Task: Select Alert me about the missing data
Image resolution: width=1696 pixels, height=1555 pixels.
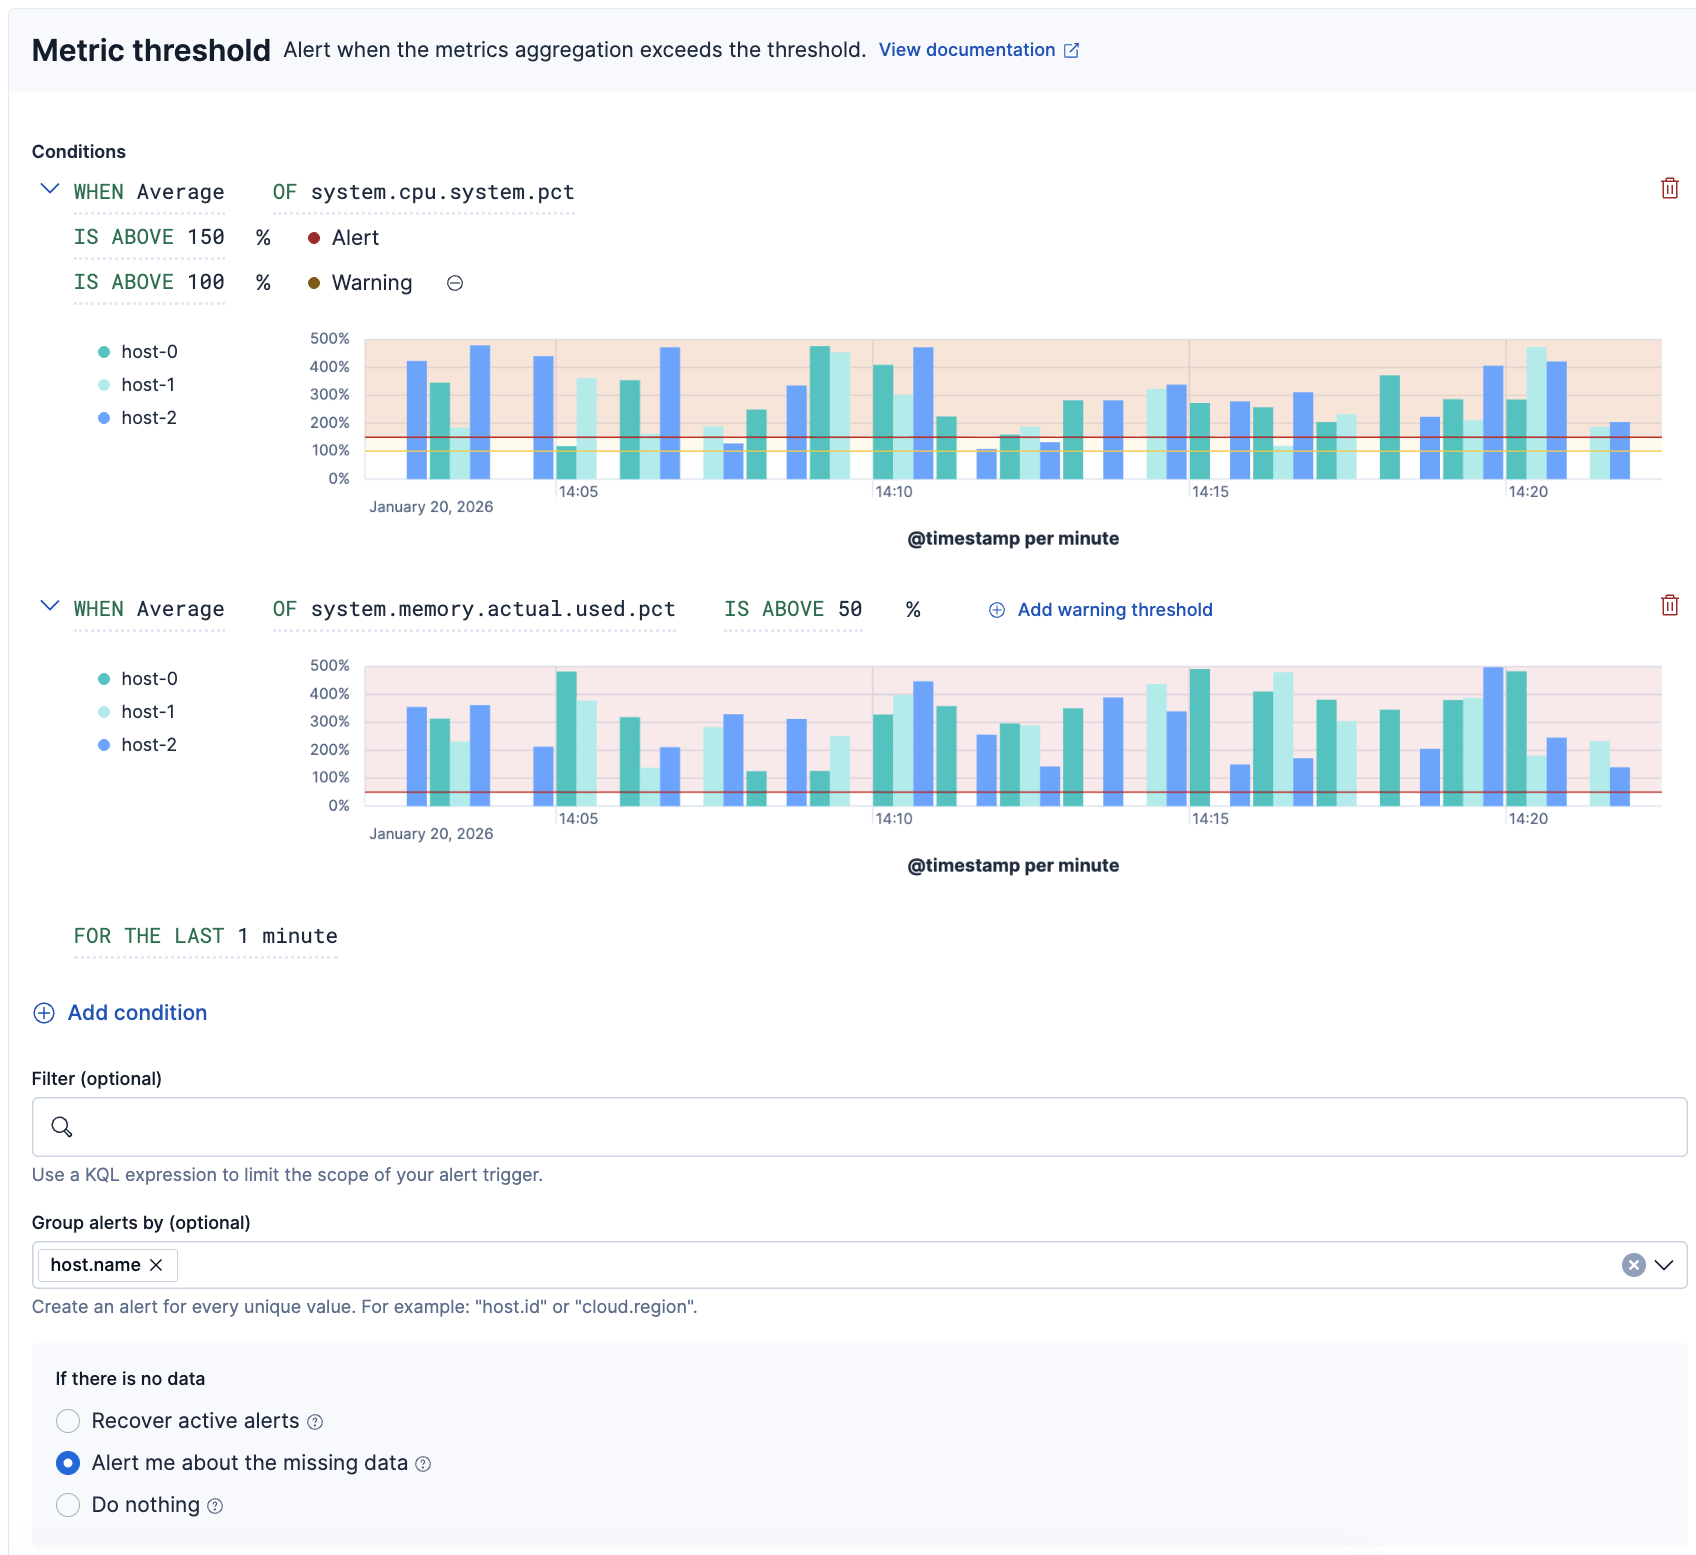Action: [68, 1463]
